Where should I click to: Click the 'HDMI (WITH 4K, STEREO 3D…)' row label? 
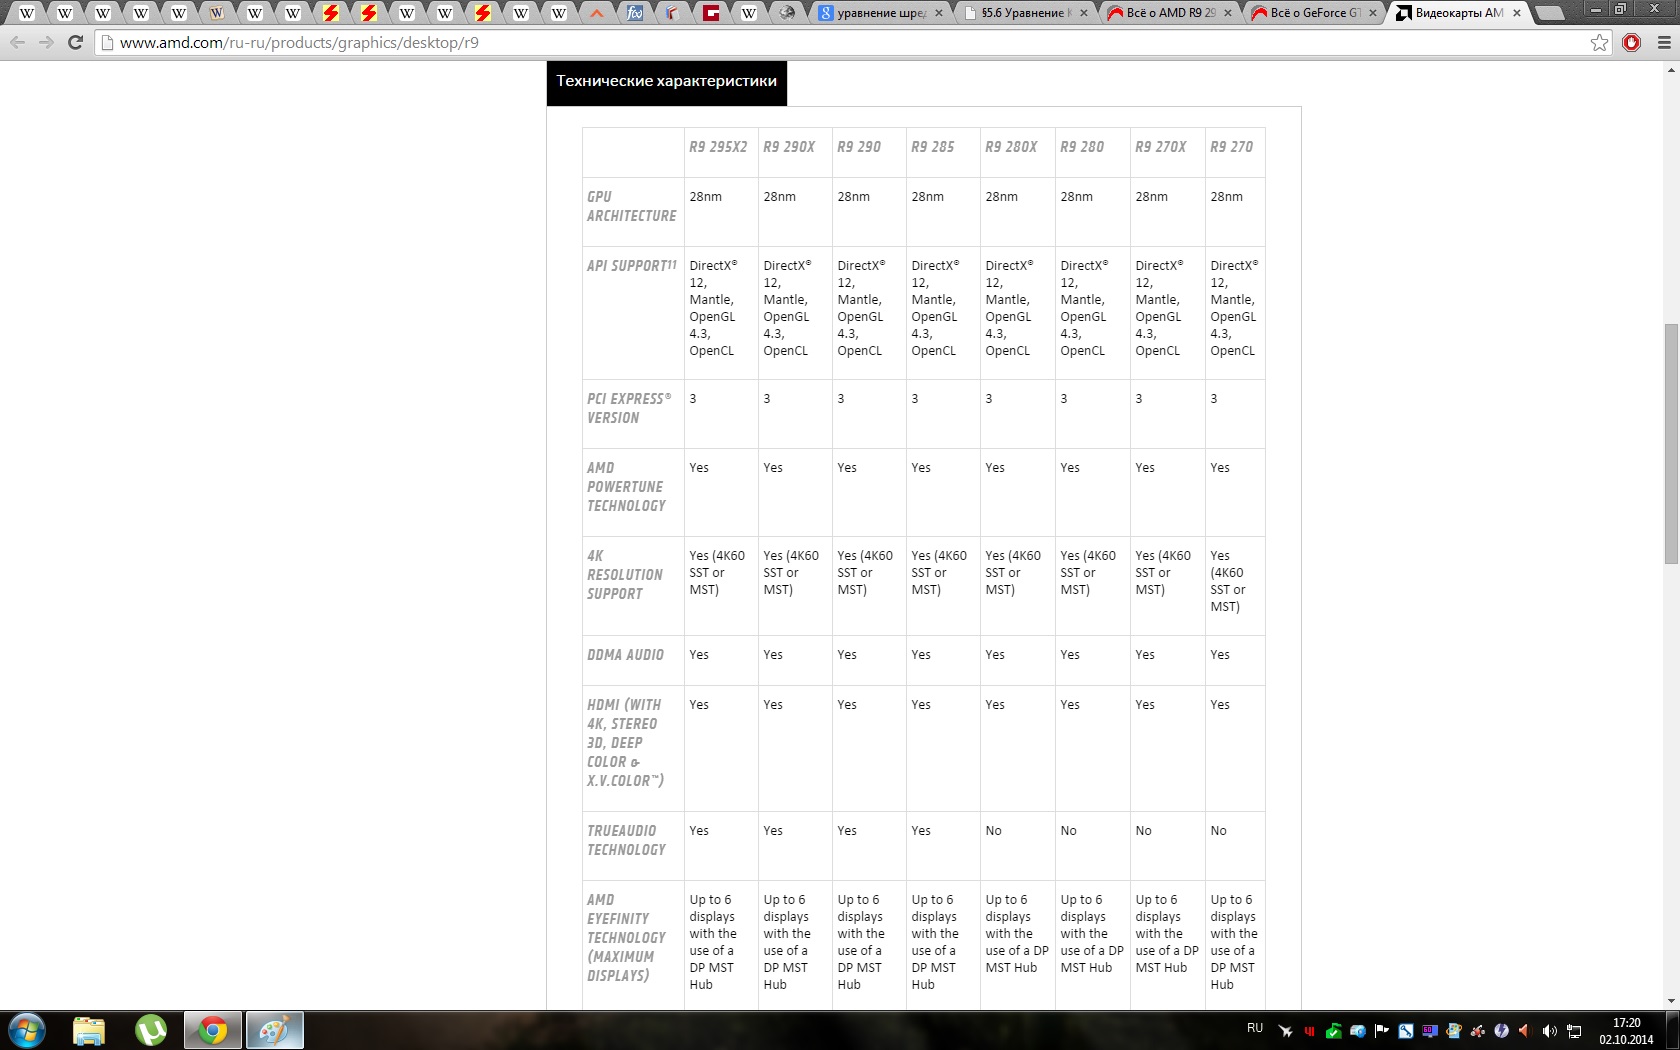(x=625, y=743)
